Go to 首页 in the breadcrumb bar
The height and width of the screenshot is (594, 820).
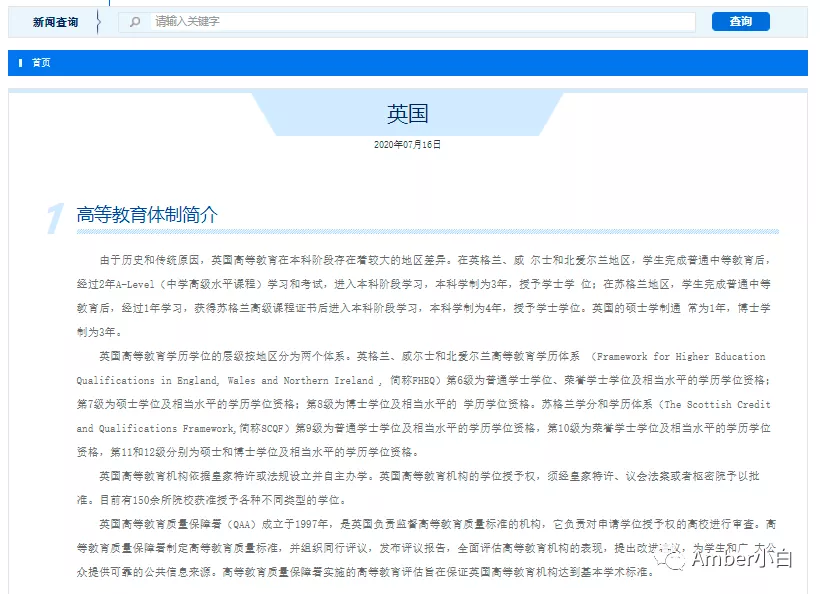coord(41,63)
